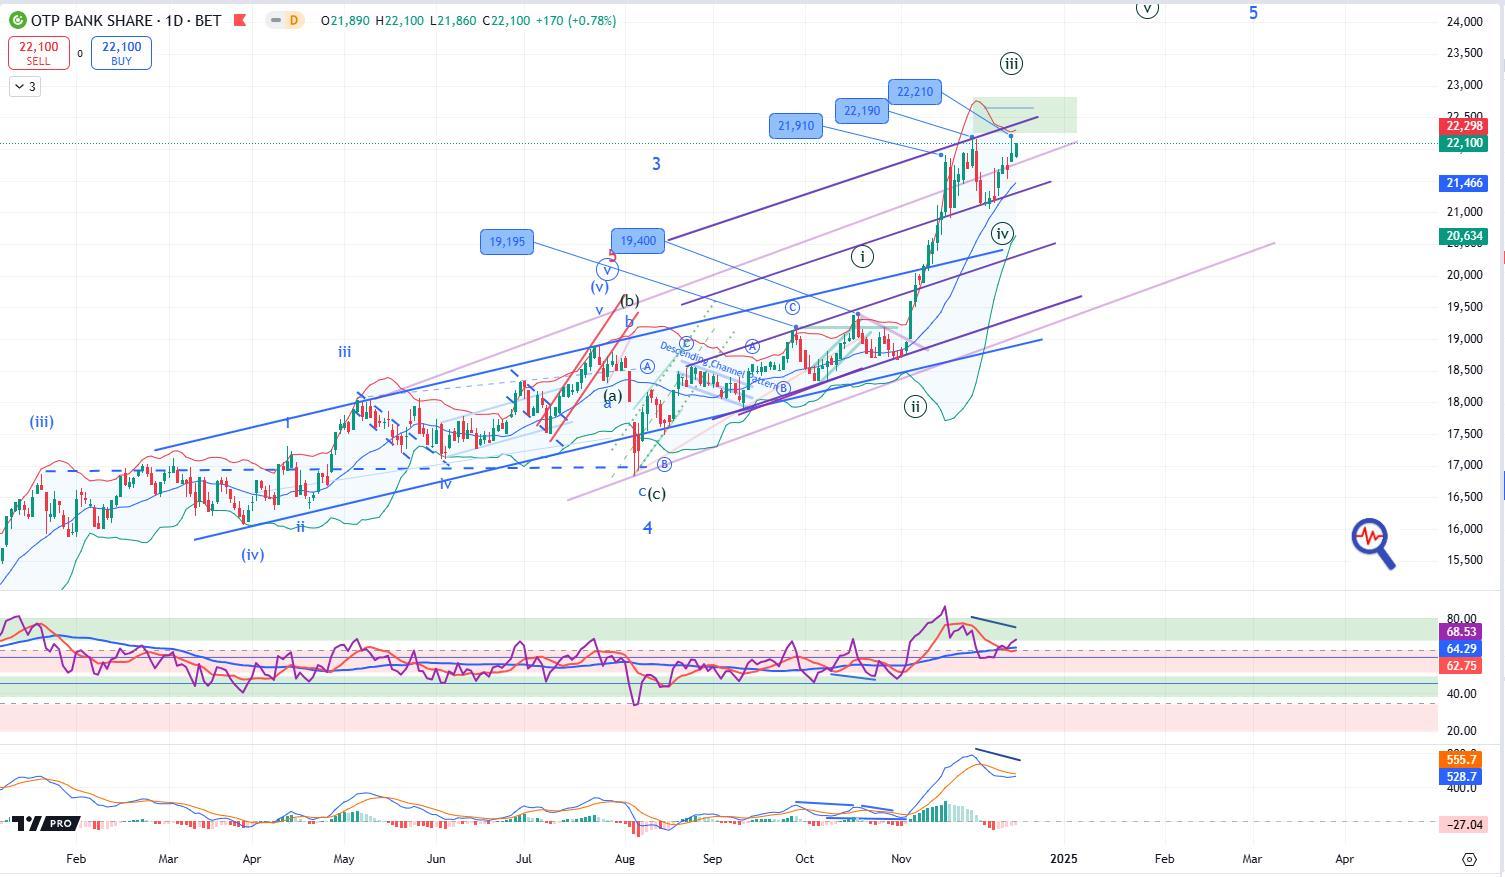1505x877 pixels.
Task: Open the red-blue magnifier pulse icon
Action: tap(1373, 543)
